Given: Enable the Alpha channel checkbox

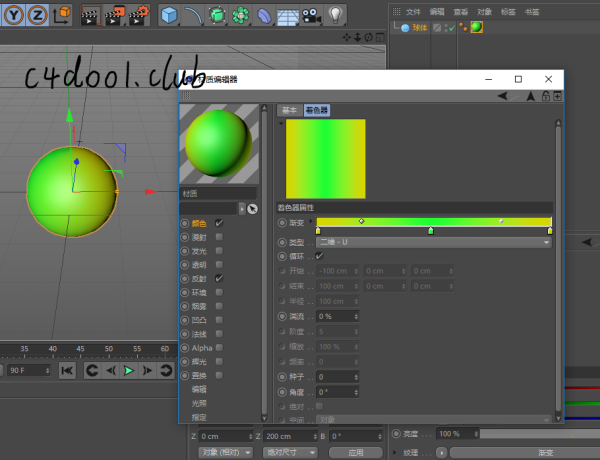Looking at the screenshot, I should (219, 347).
